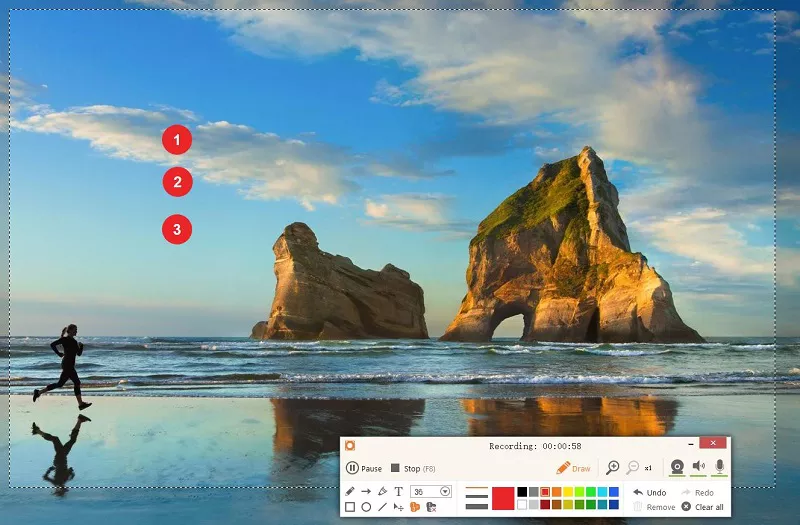Click the Zoom out magnifier icon
This screenshot has height=525, width=800.
[633, 467]
